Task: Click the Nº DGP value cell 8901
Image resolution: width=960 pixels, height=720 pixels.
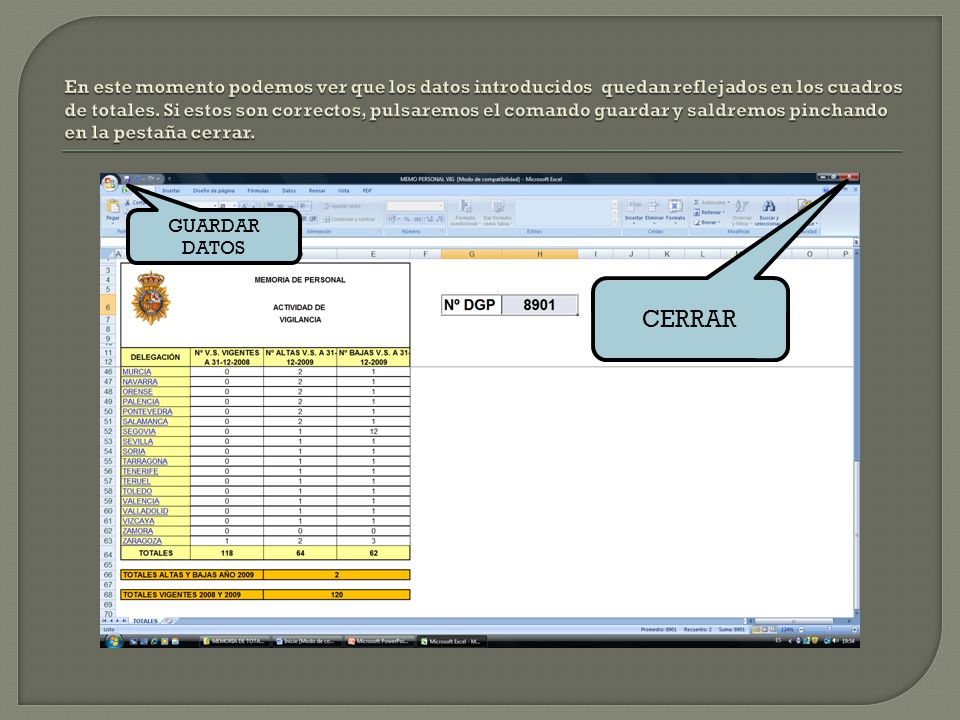Action: 539,305
